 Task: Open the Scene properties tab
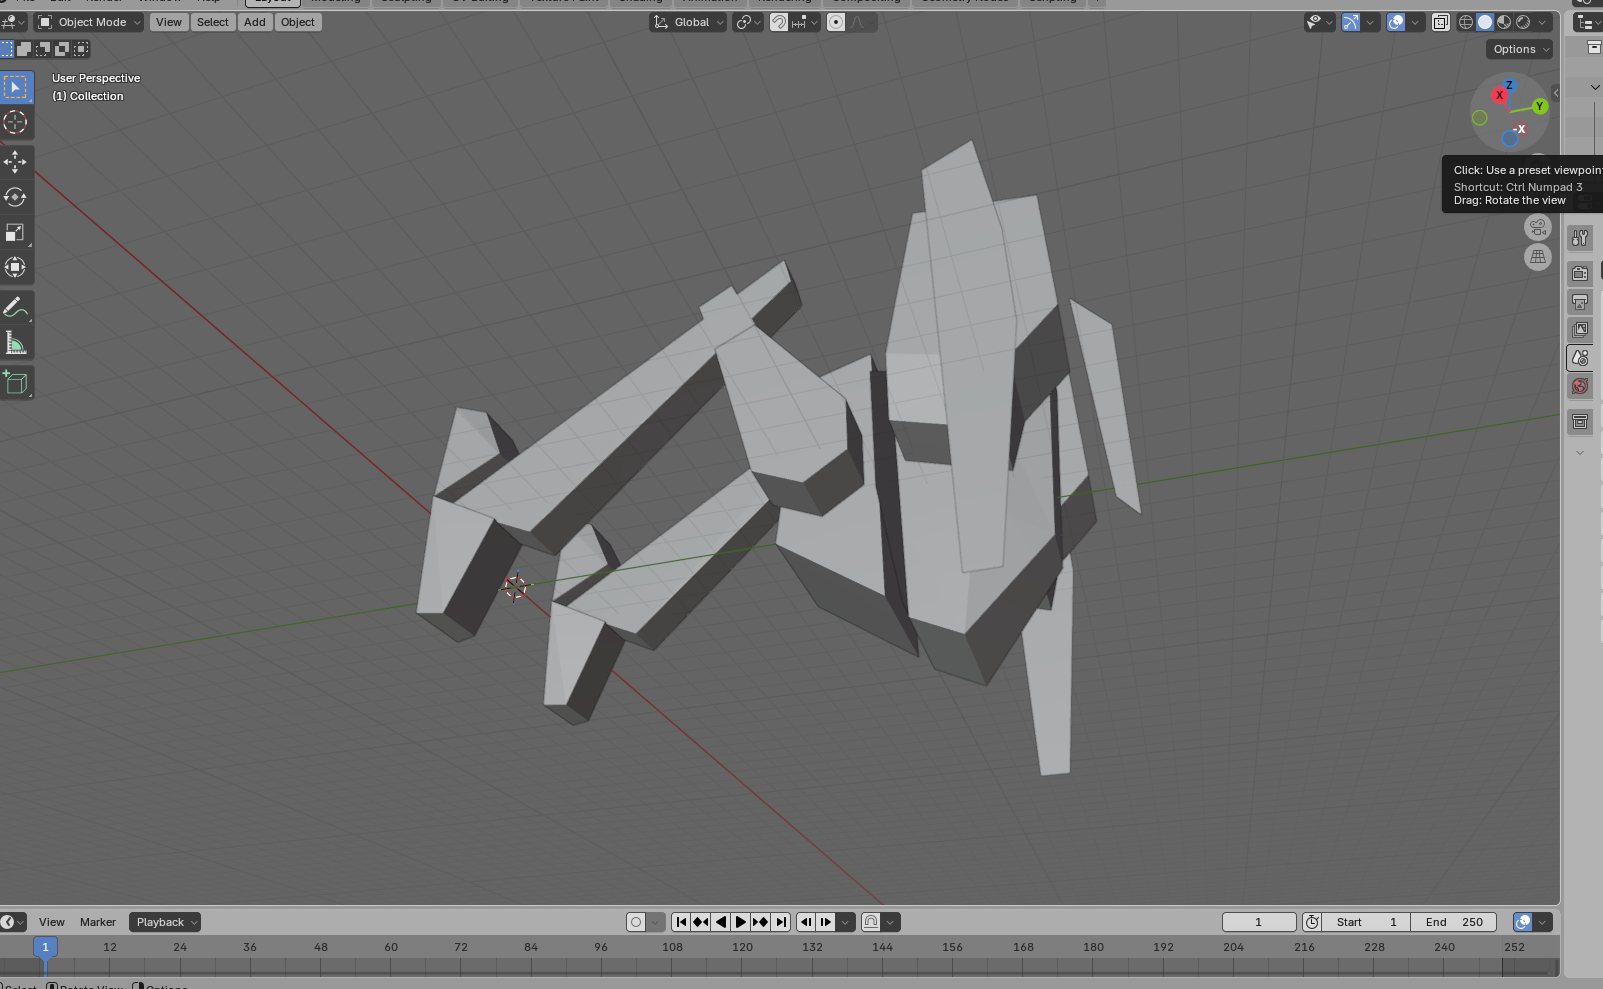[x=1580, y=357]
